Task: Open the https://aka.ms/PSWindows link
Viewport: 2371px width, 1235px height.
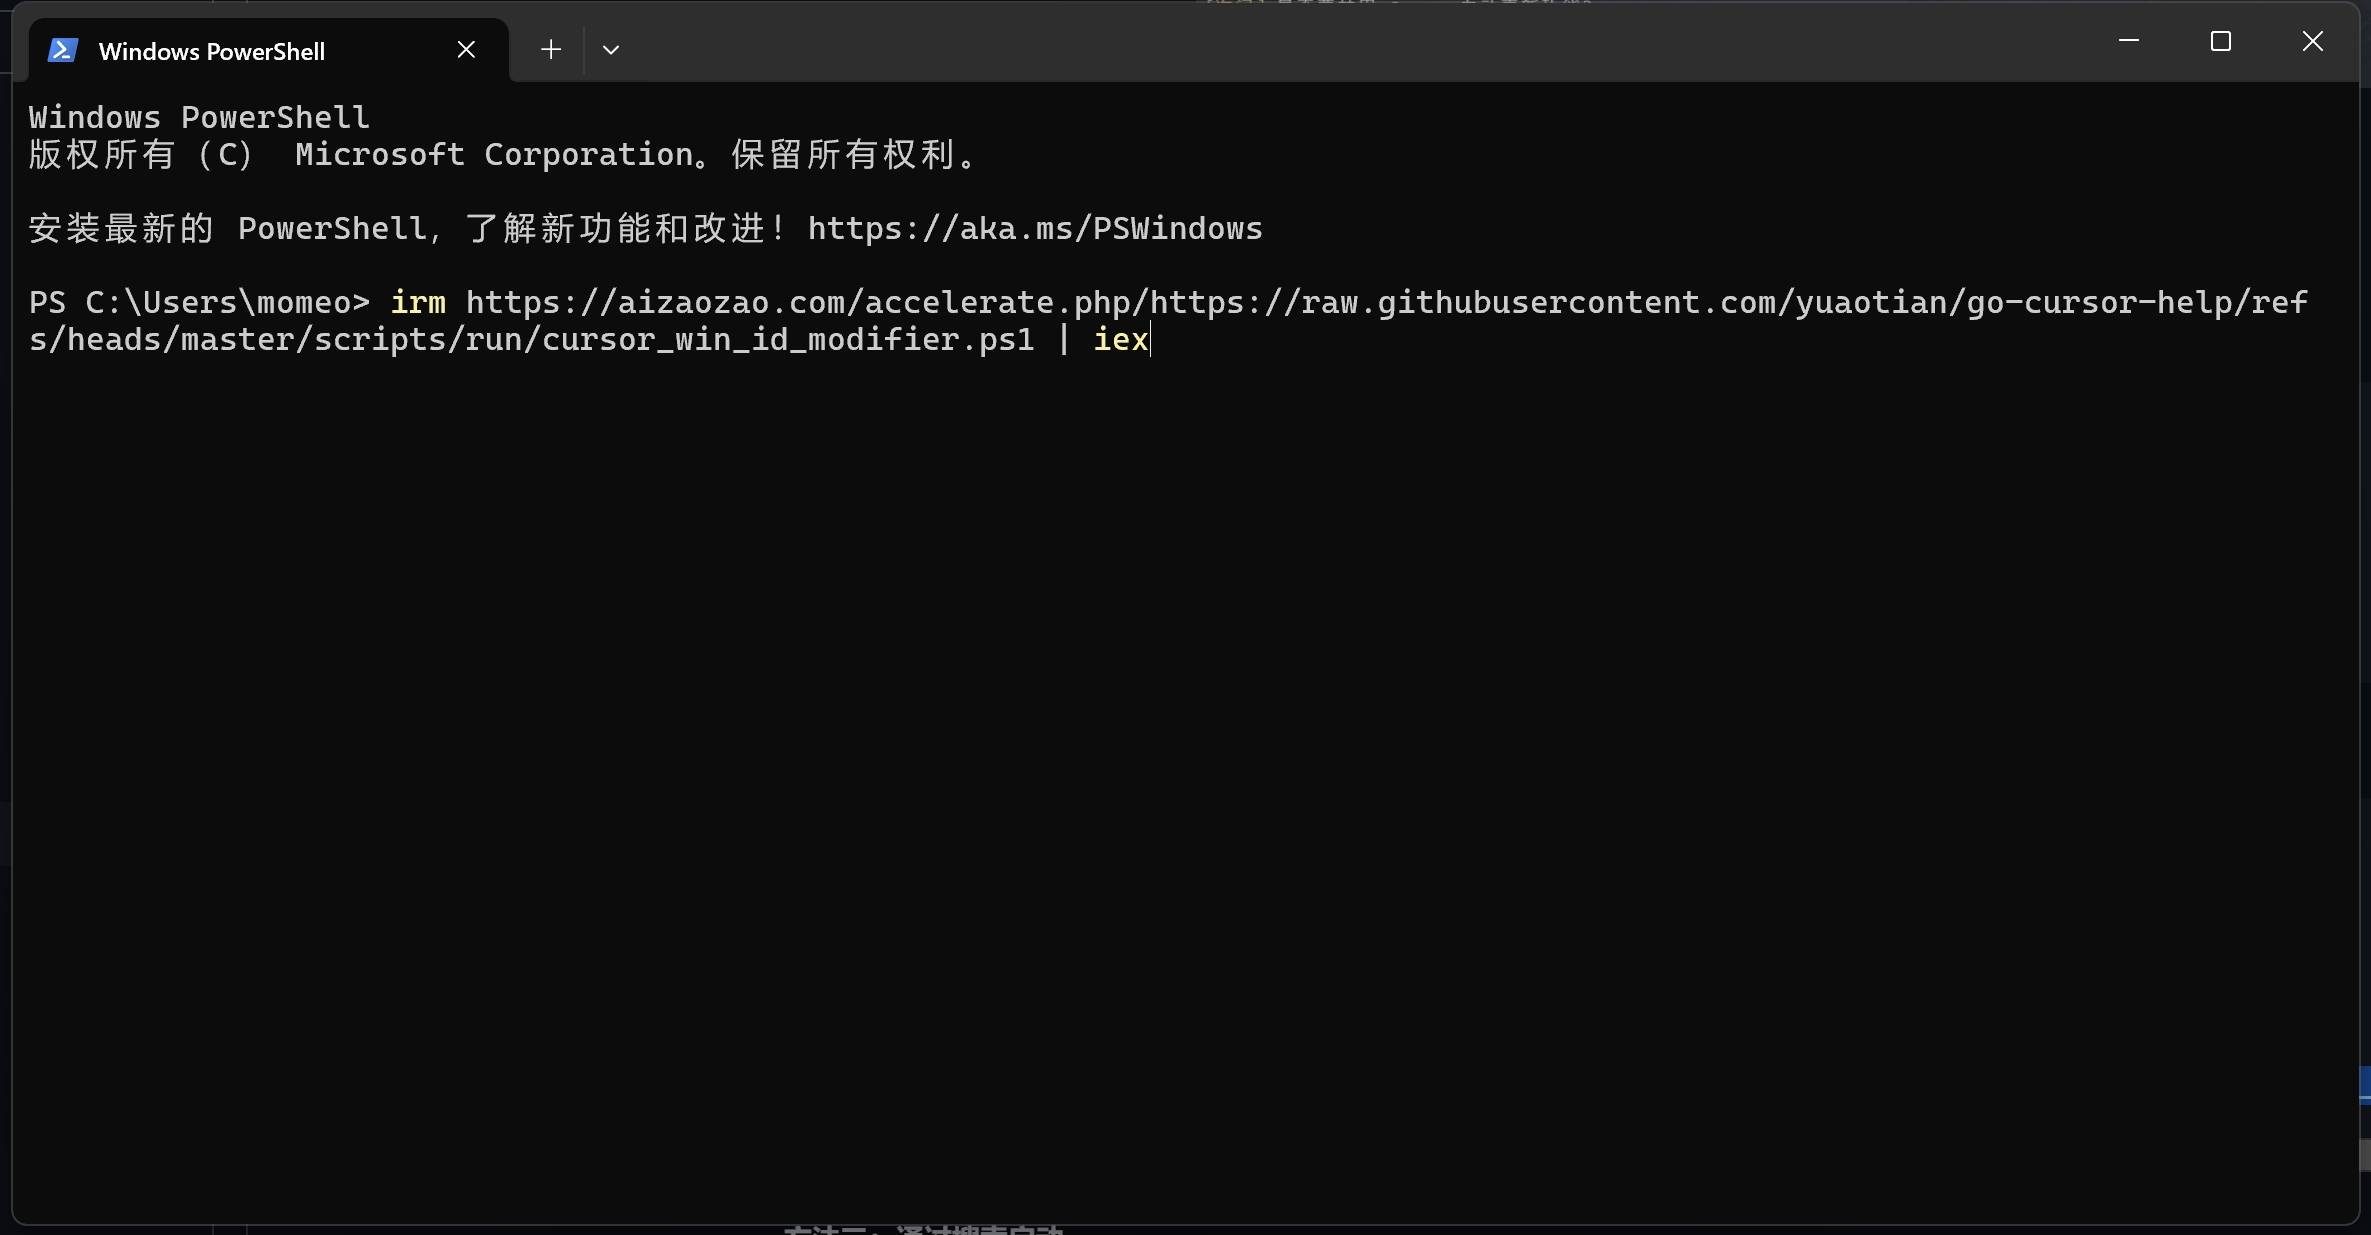Action: pos(1034,229)
